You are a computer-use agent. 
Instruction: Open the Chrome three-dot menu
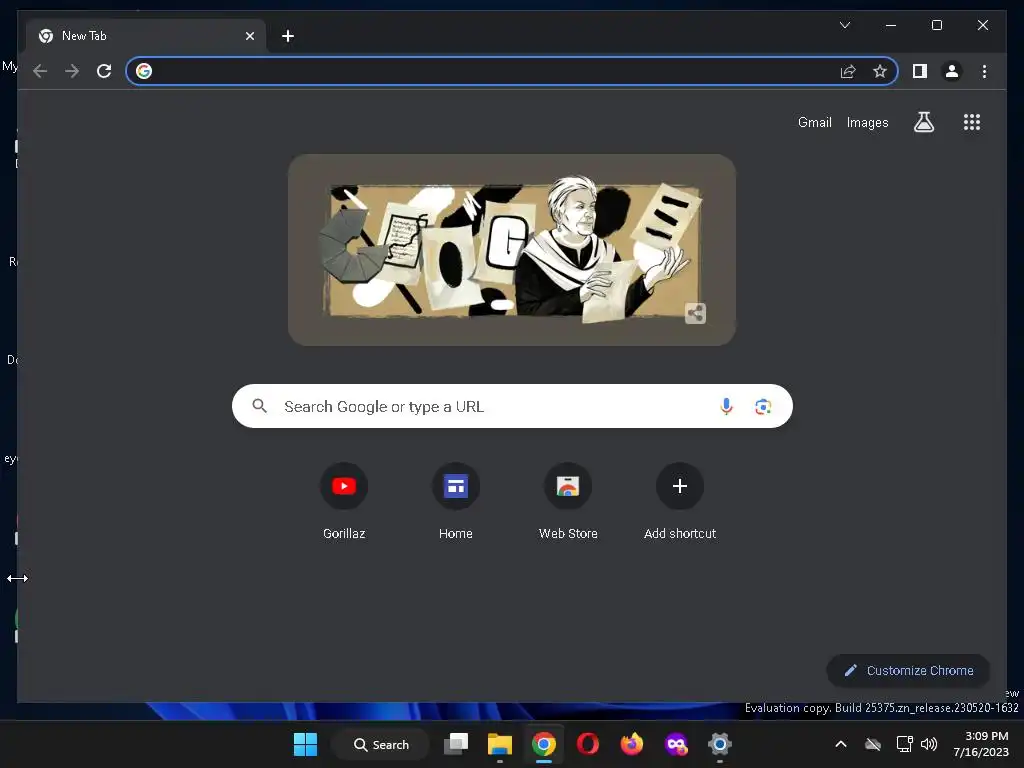[984, 71]
